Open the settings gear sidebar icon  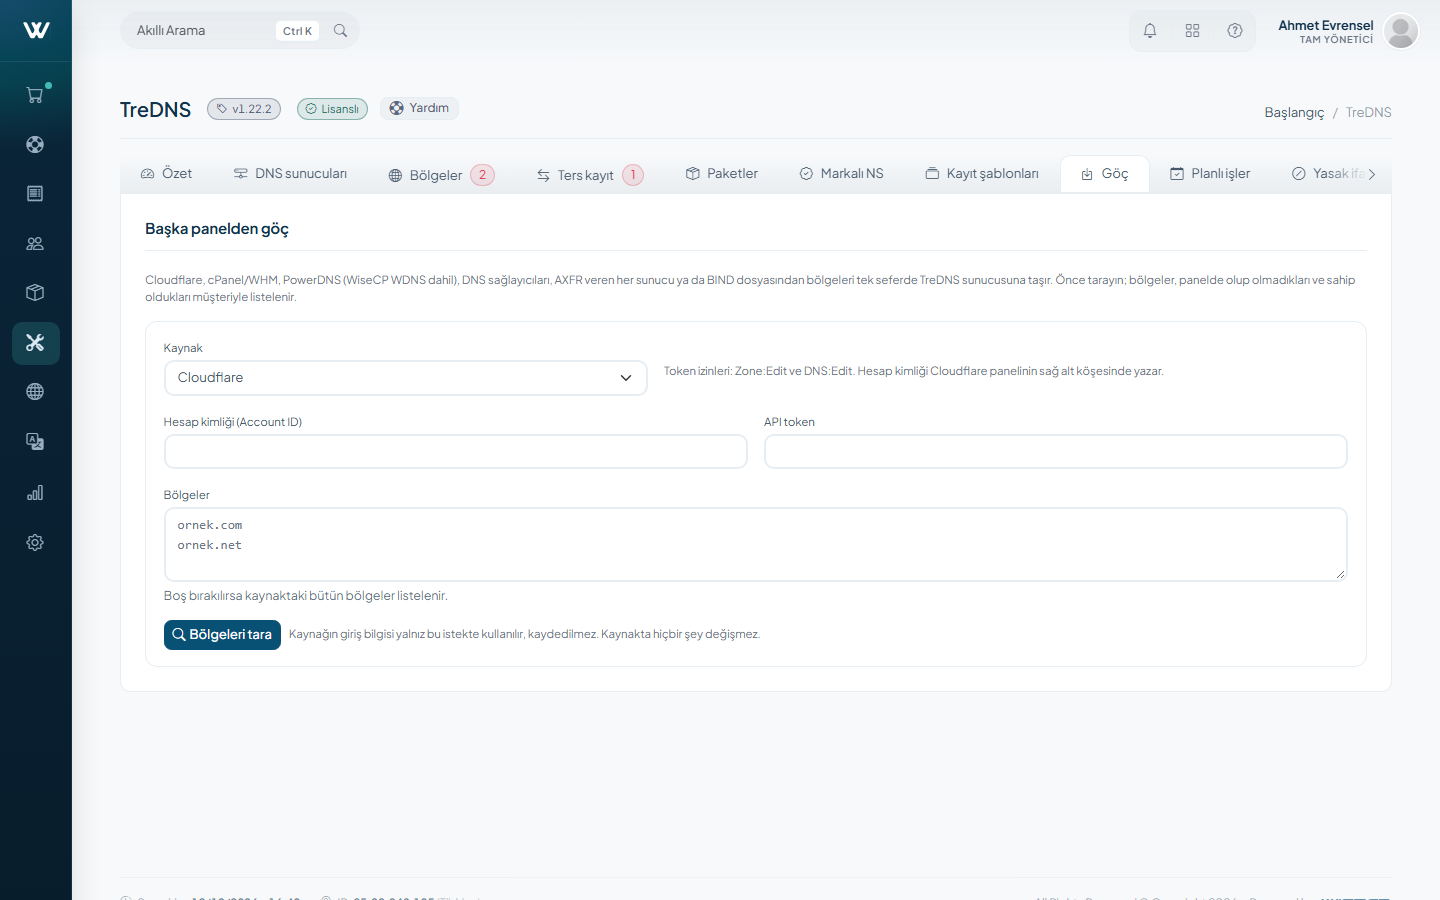pyautogui.click(x=35, y=542)
